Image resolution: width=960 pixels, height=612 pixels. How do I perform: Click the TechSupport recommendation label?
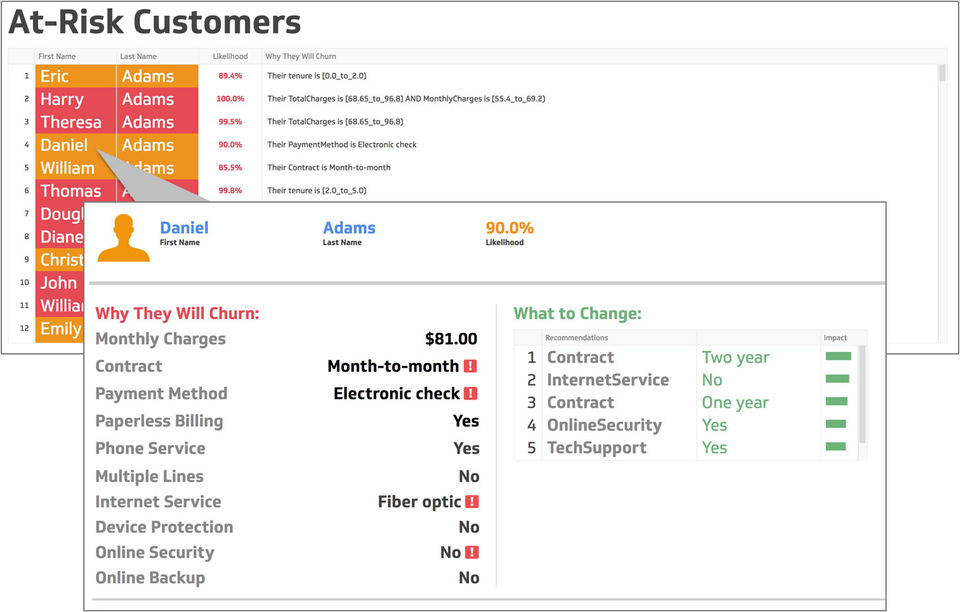point(596,447)
